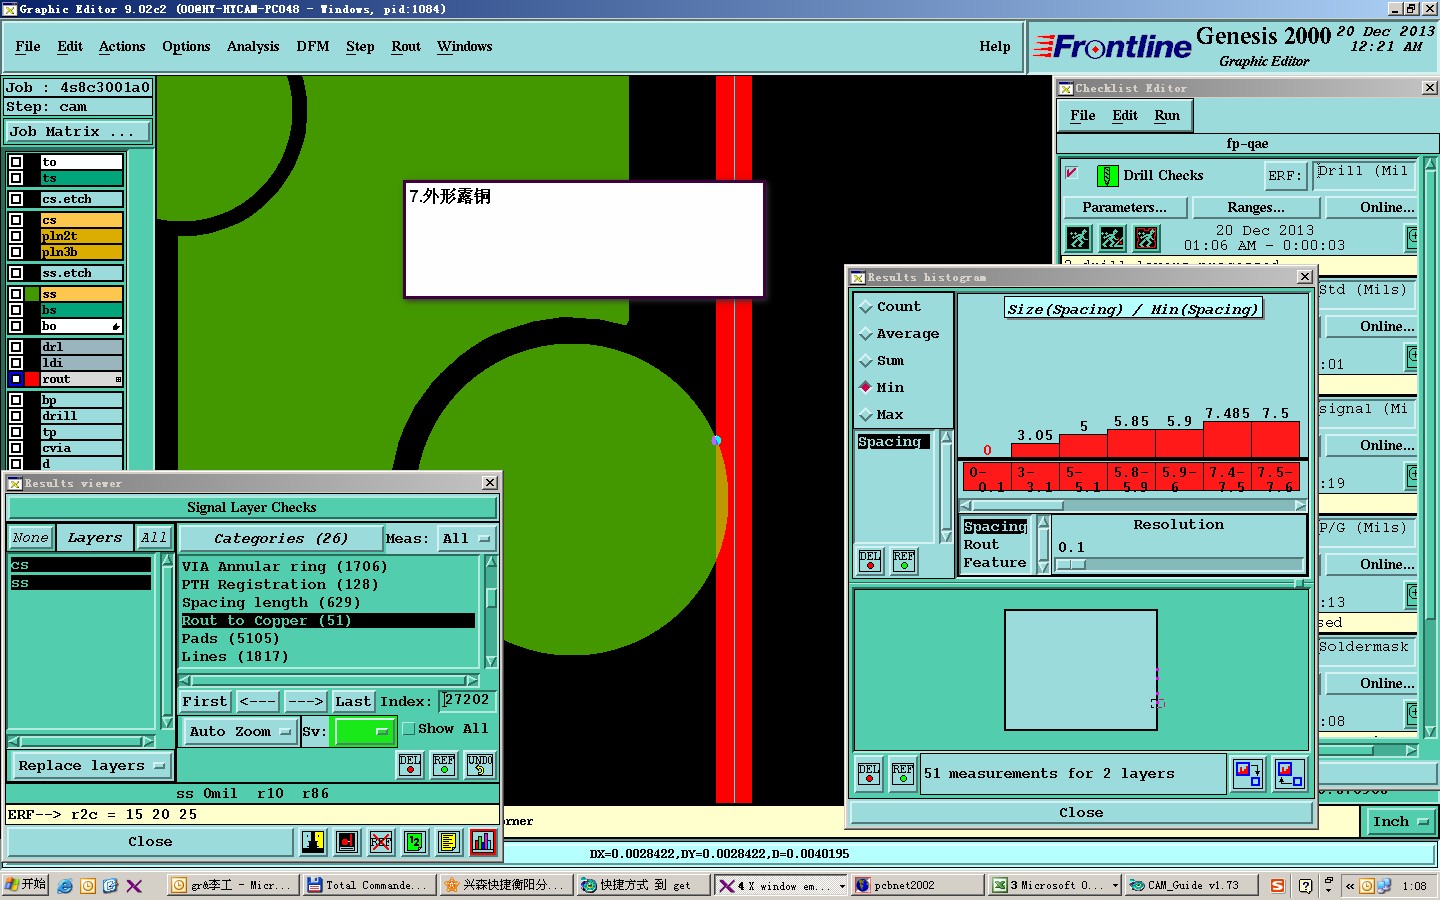Toggle visibility box of drl layer

(16, 347)
